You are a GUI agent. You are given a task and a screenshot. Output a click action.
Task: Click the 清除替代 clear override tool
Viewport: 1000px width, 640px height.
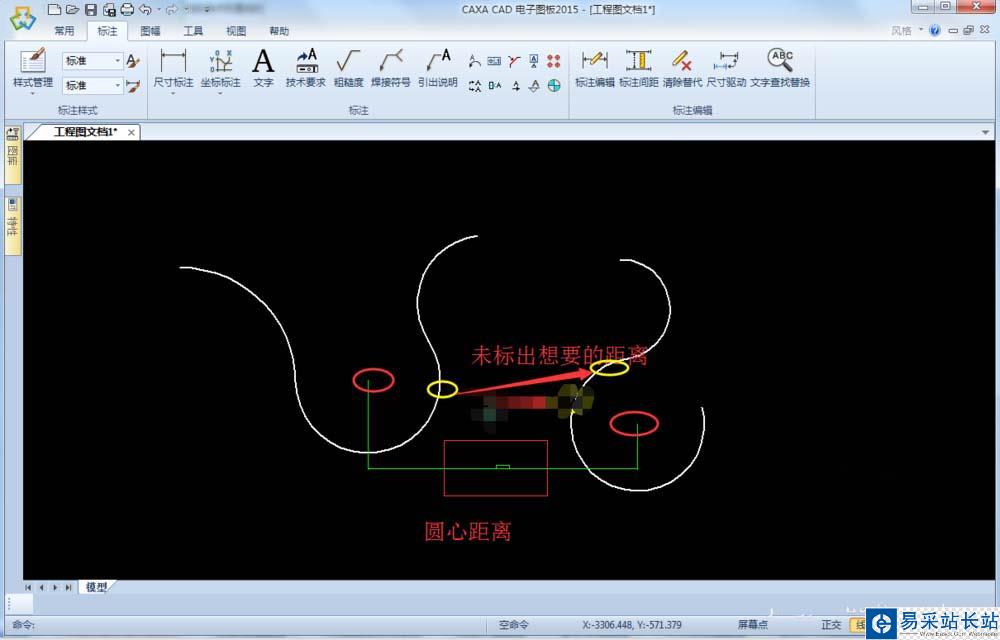pos(682,68)
